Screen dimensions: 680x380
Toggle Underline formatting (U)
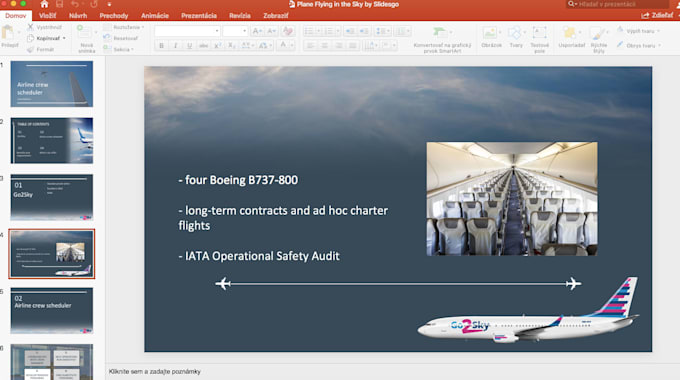click(190, 46)
